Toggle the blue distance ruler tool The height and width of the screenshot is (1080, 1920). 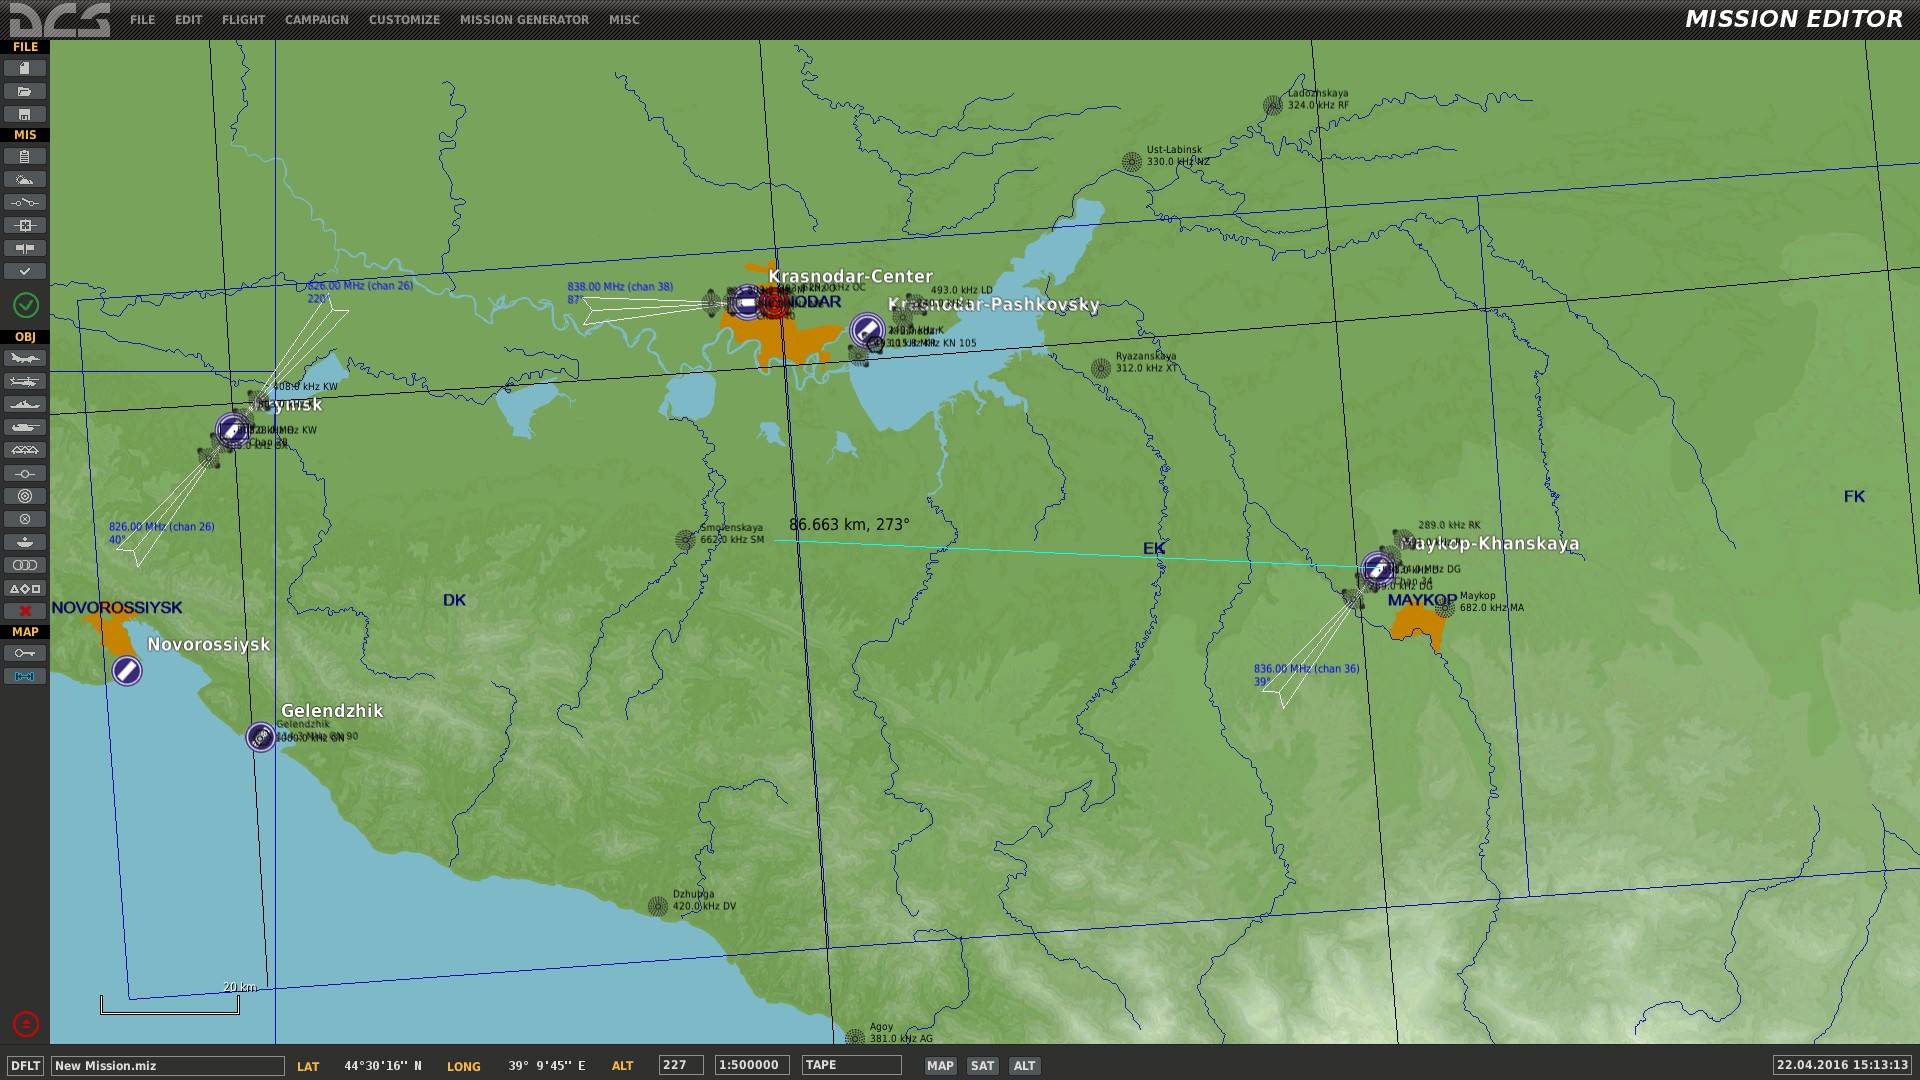pos(25,676)
